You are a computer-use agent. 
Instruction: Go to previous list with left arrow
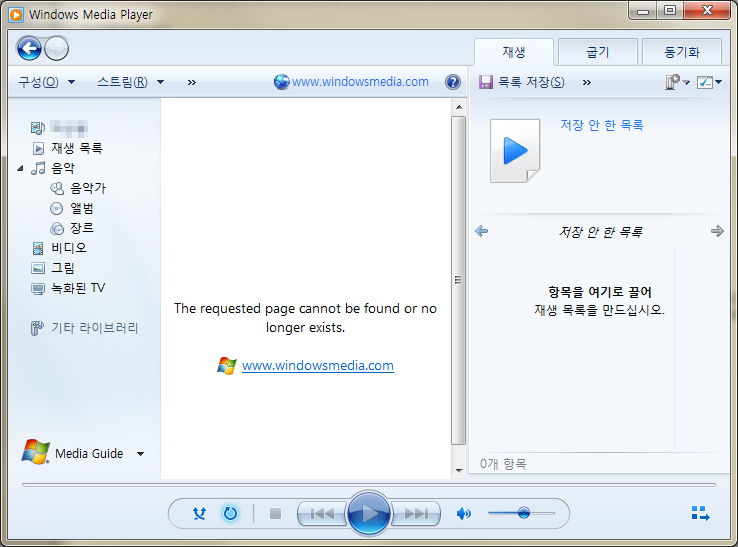[x=481, y=231]
